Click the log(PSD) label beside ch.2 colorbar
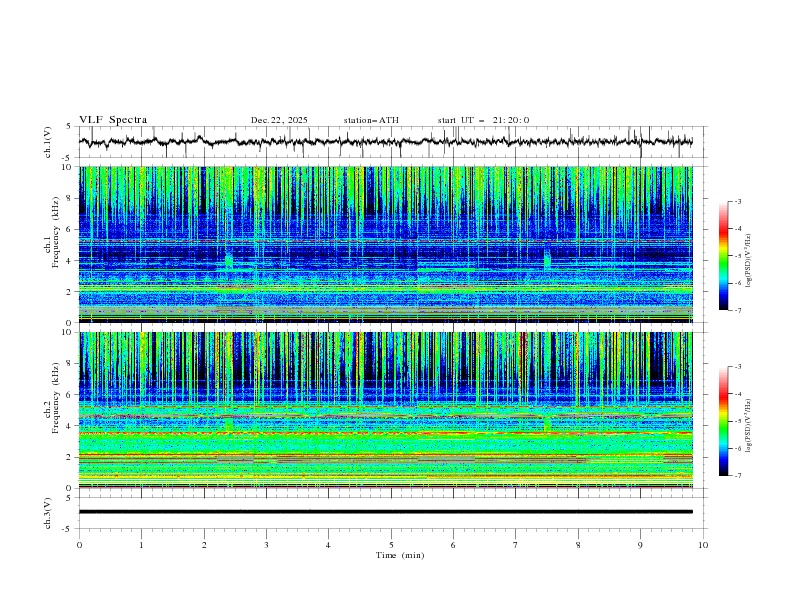 pos(748,426)
